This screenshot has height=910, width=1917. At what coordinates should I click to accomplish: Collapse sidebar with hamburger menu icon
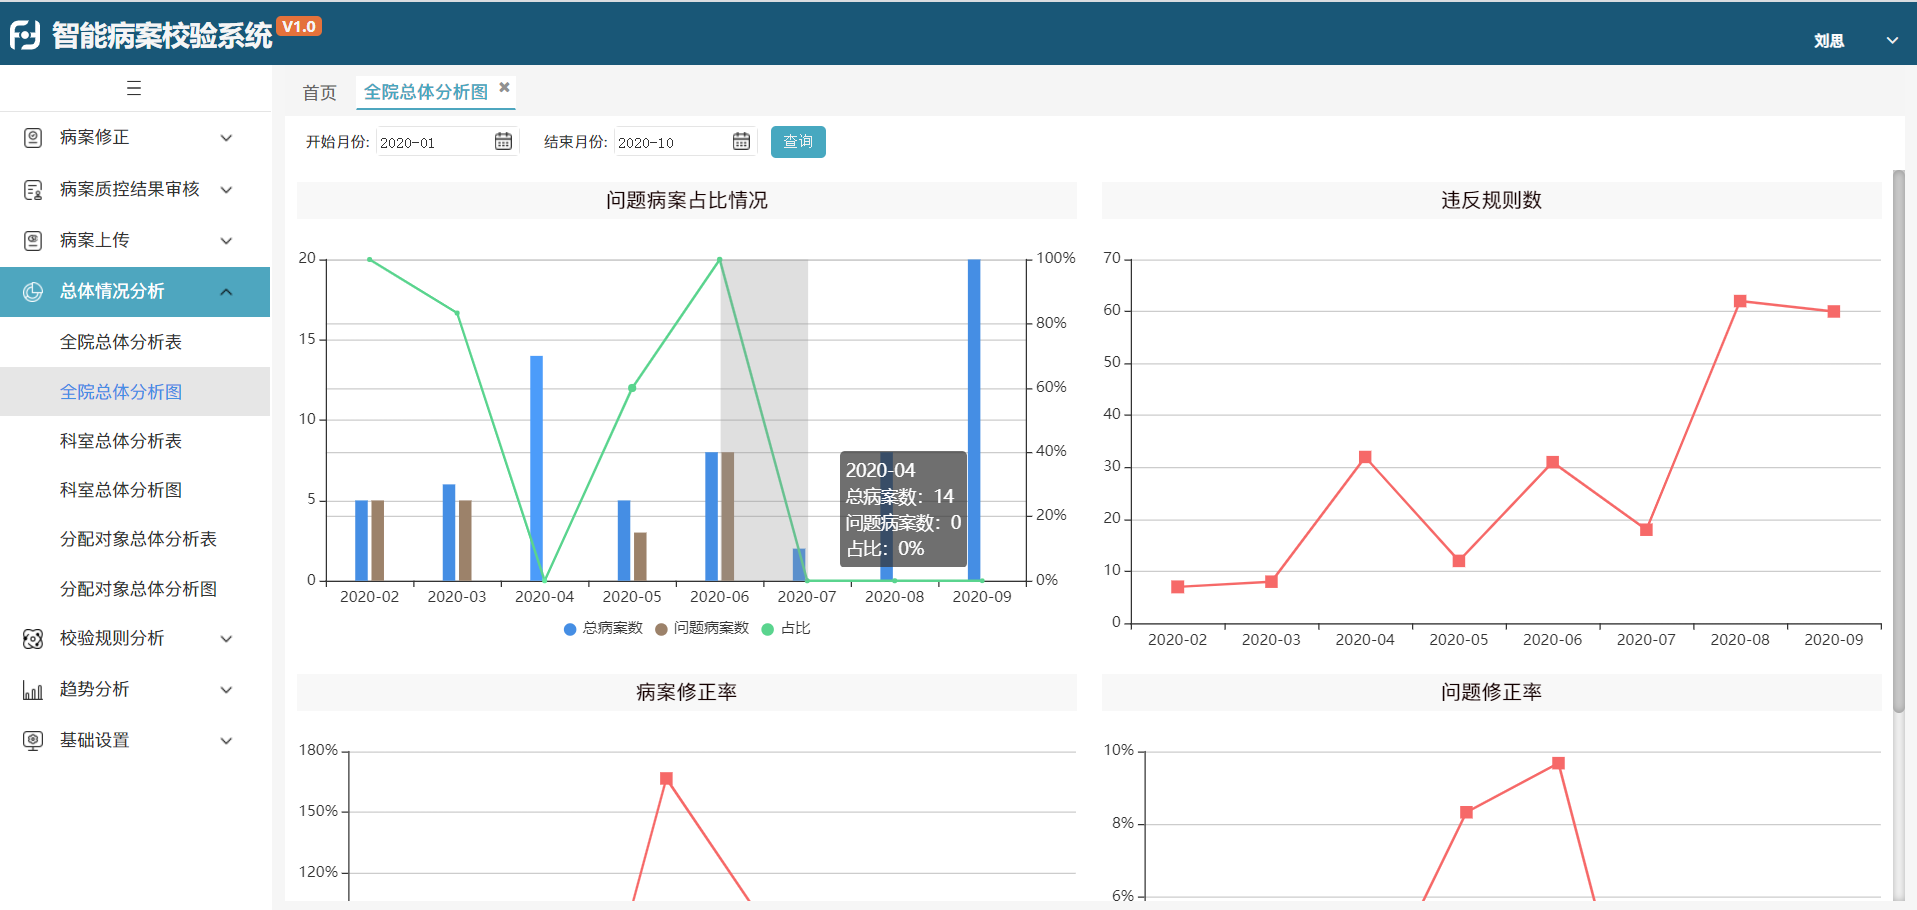(x=134, y=88)
